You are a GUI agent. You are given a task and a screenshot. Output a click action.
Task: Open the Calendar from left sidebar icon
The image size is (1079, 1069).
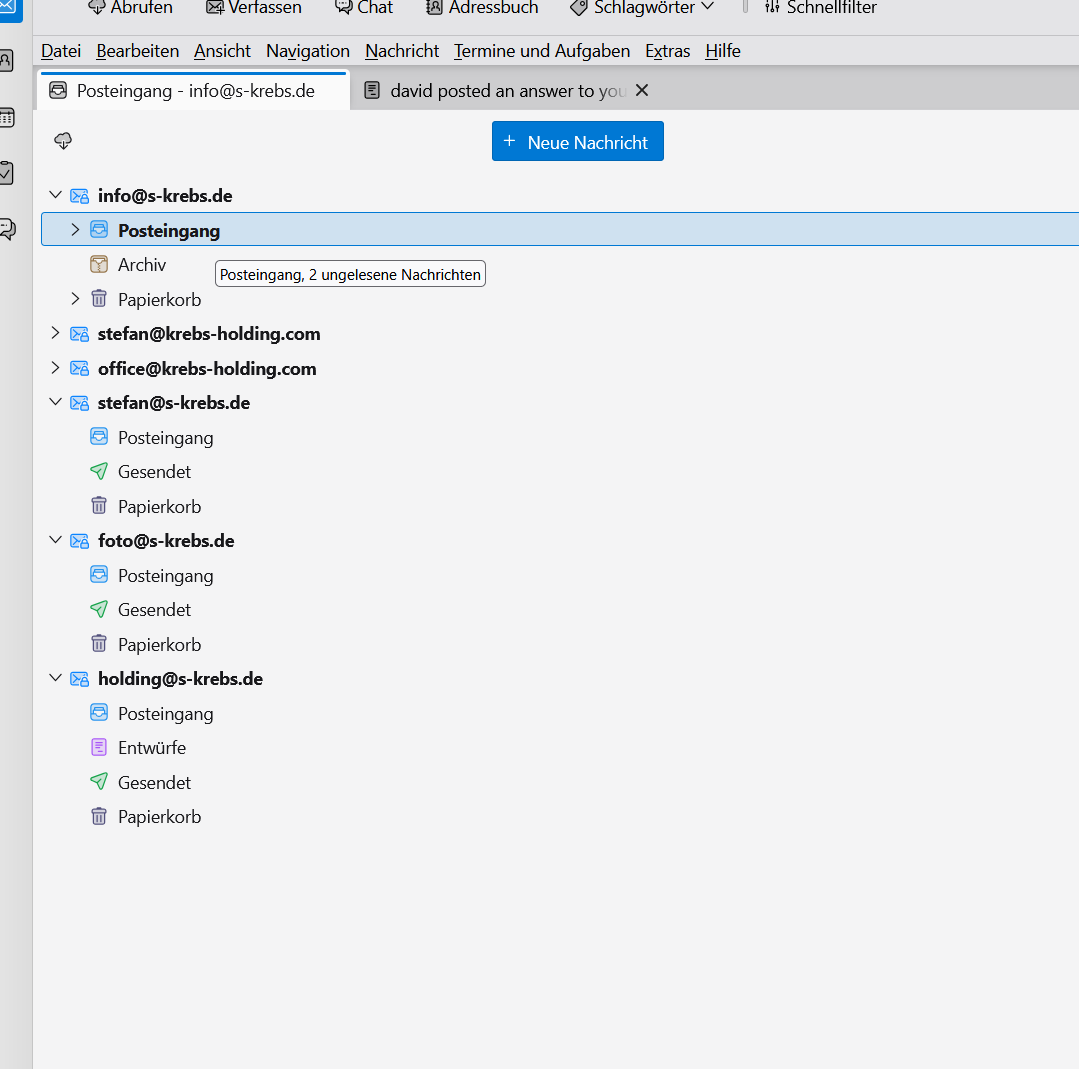7,118
